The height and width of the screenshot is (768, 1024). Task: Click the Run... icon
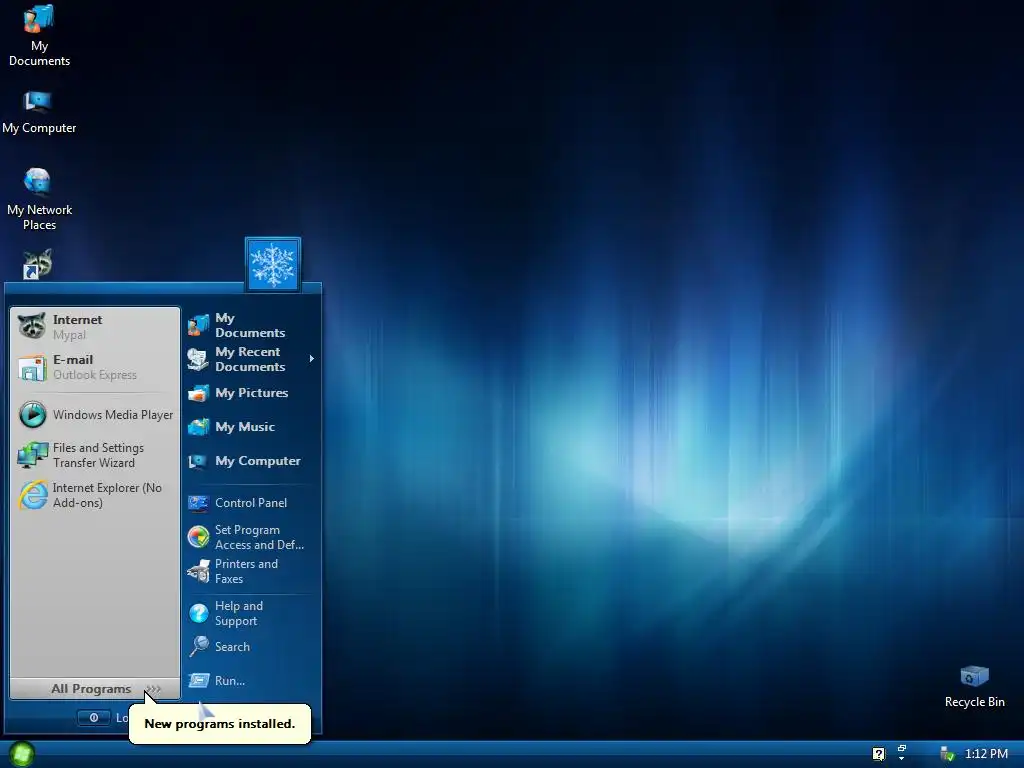point(198,680)
